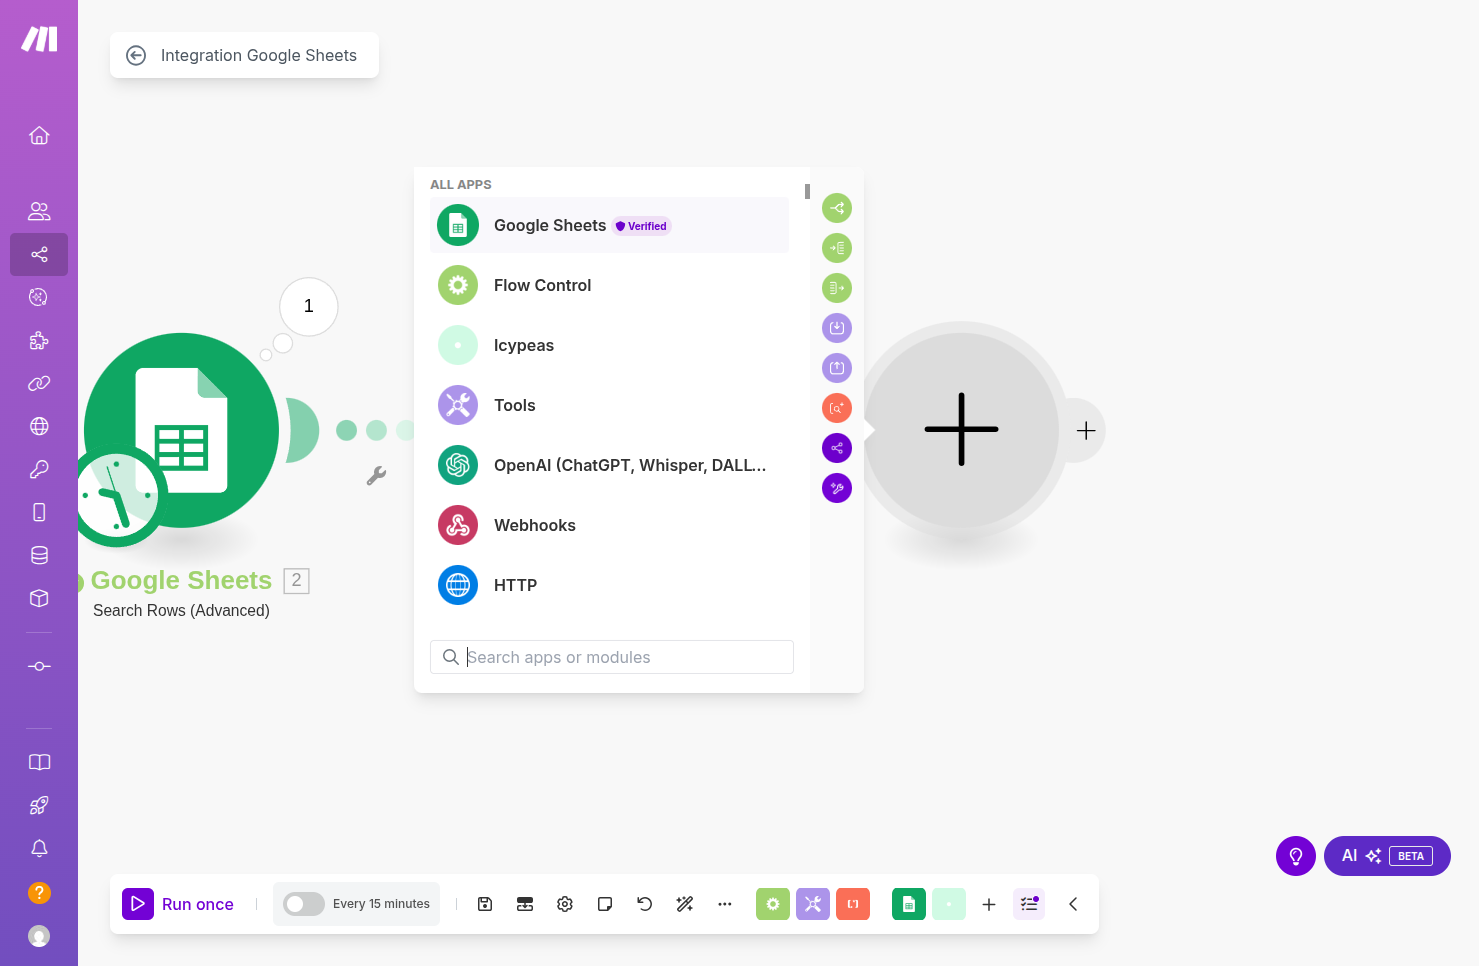Viewport: 1479px width, 966px height.
Task: Open Data structures cube icon
Action: (x=39, y=598)
